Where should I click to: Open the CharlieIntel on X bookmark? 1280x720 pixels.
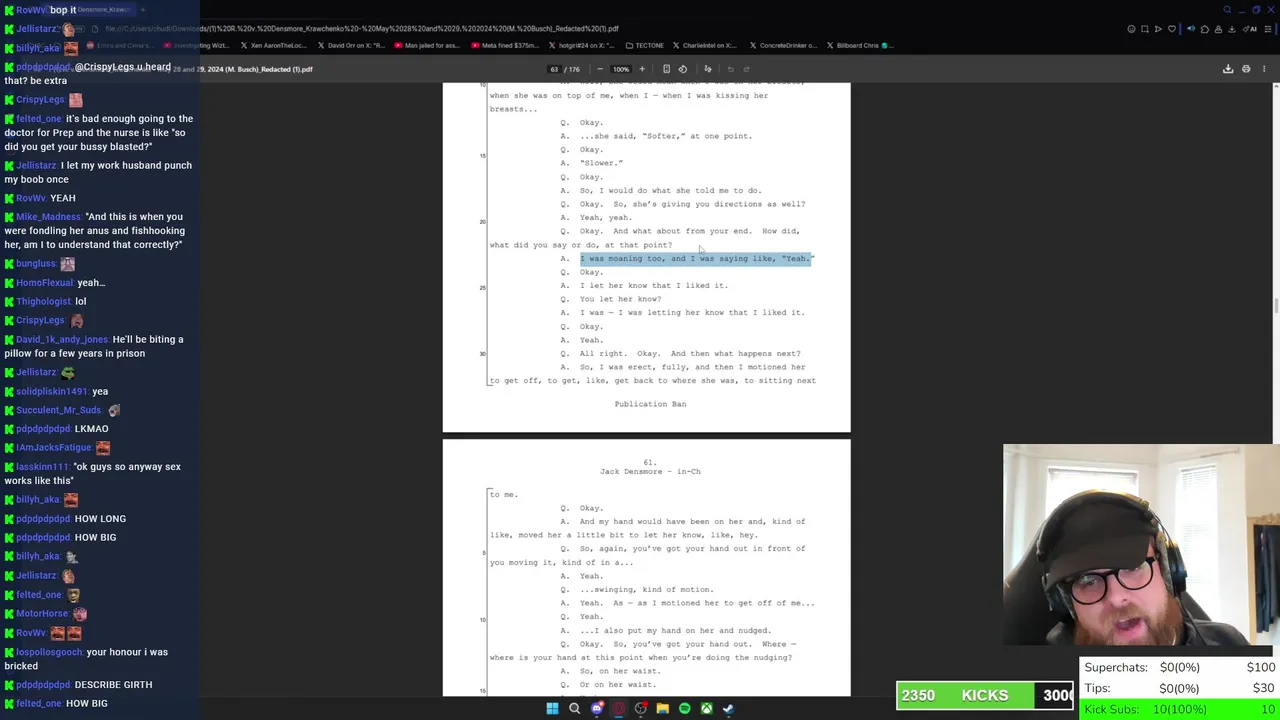point(705,45)
